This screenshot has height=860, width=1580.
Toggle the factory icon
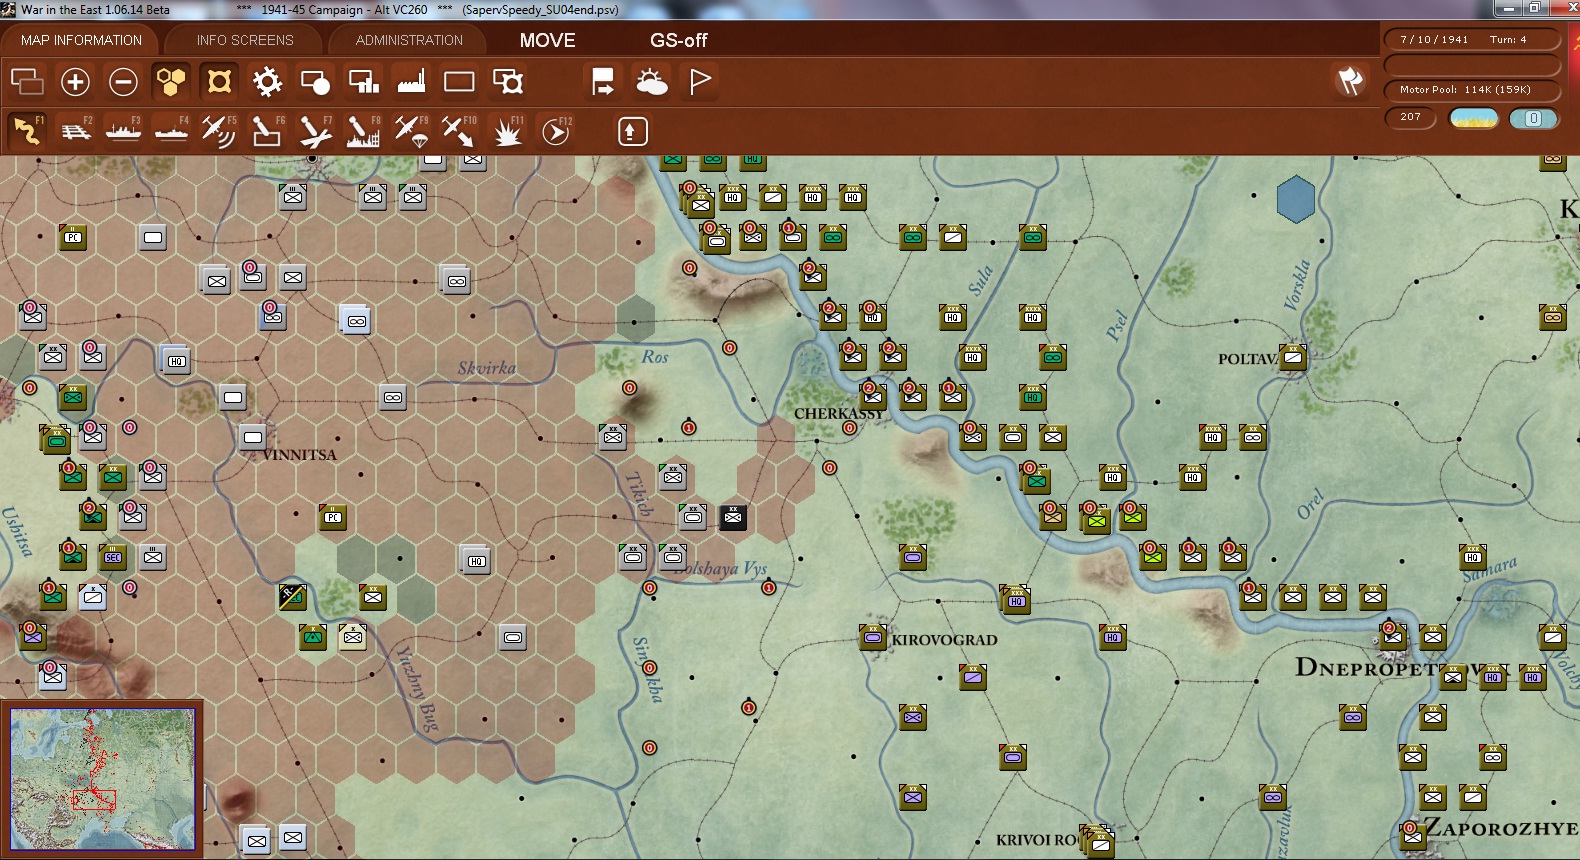(x=411, y=81)
